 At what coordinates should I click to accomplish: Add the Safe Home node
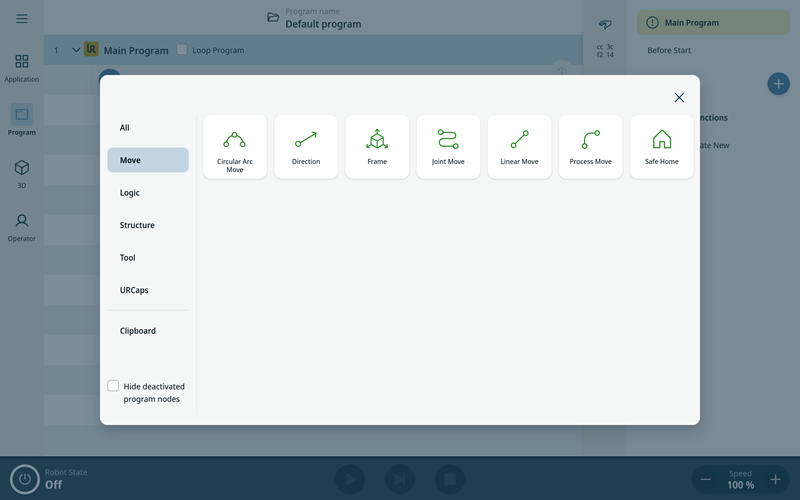tap(661, 147)
